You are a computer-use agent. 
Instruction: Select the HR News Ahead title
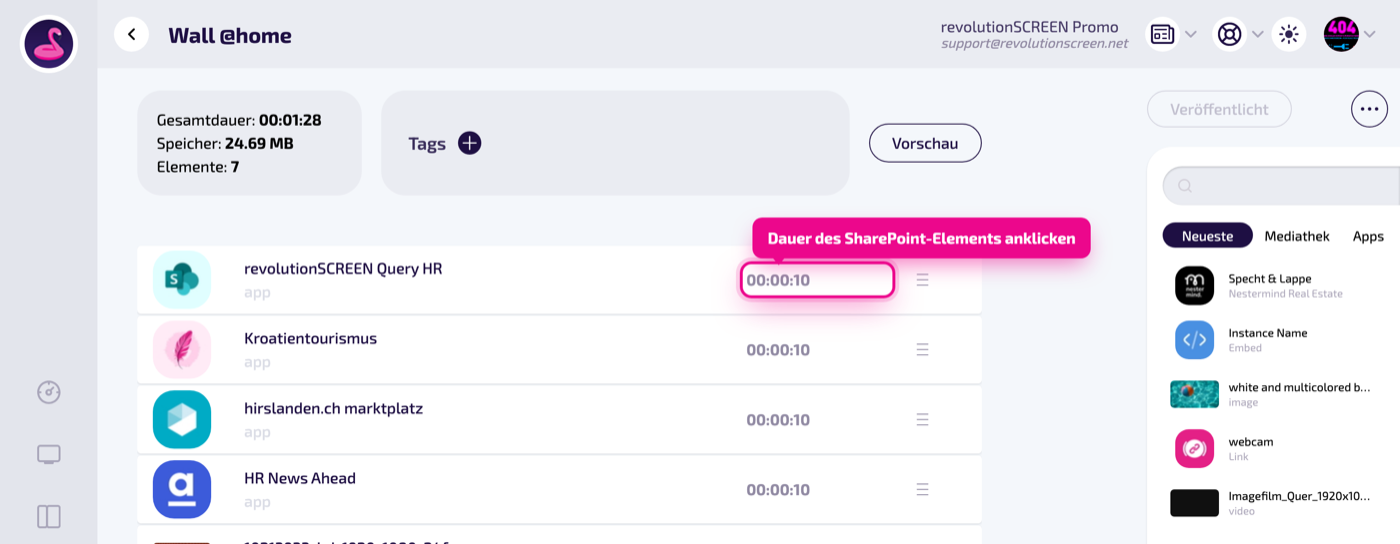300,479
